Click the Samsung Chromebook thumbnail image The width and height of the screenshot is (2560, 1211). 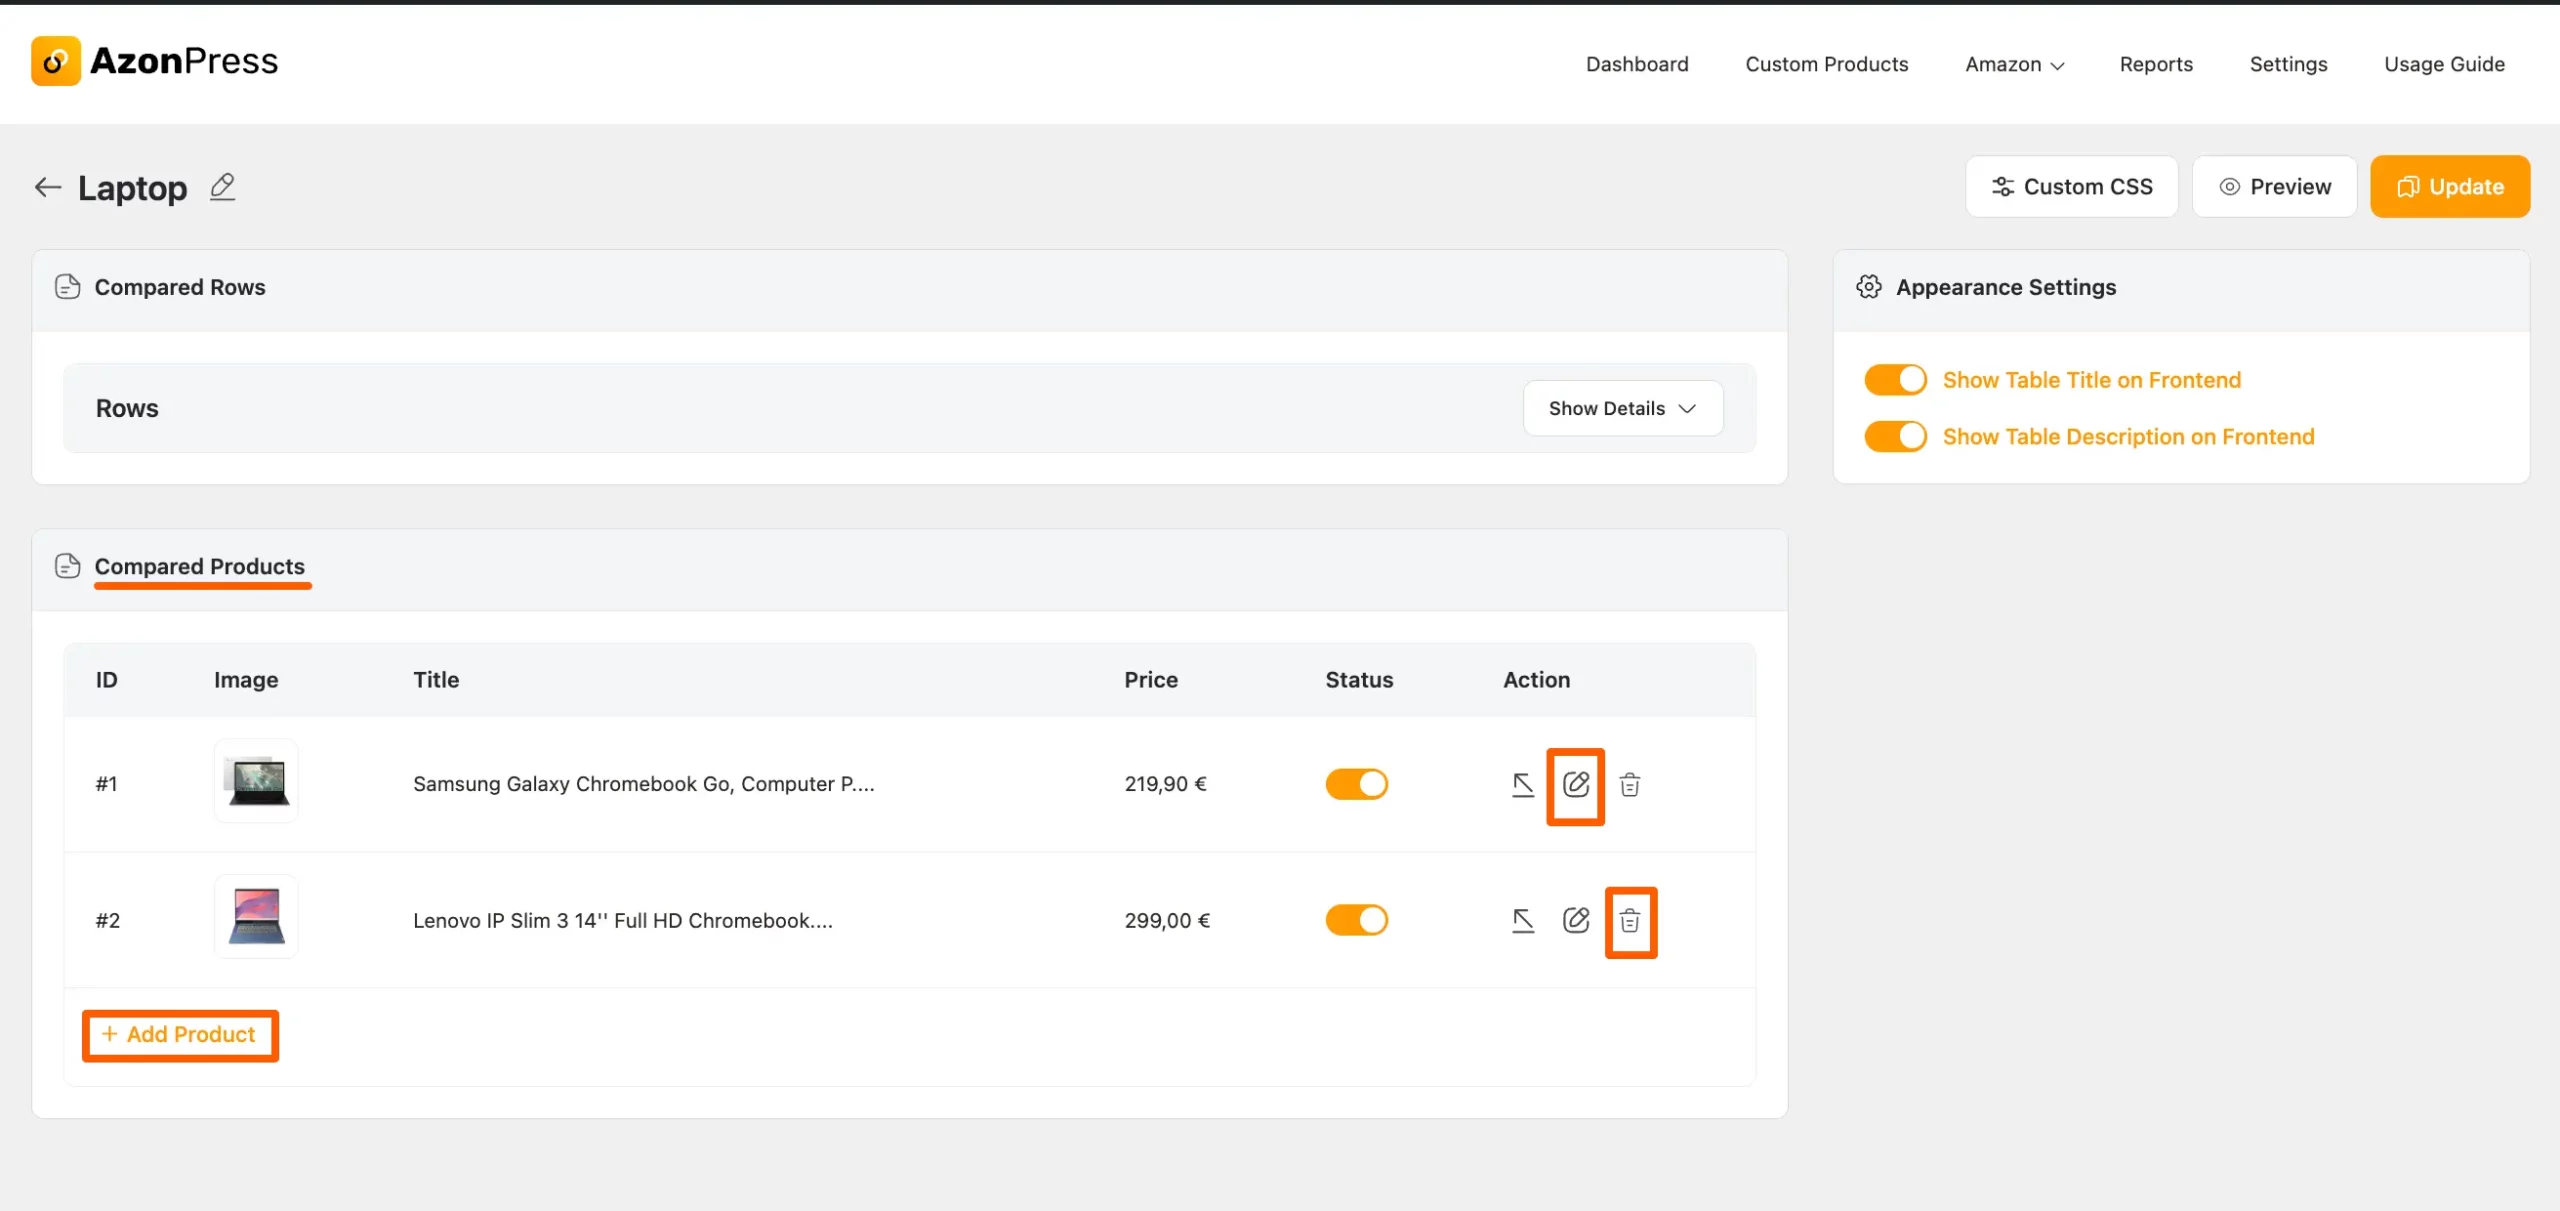coord(255,783)
